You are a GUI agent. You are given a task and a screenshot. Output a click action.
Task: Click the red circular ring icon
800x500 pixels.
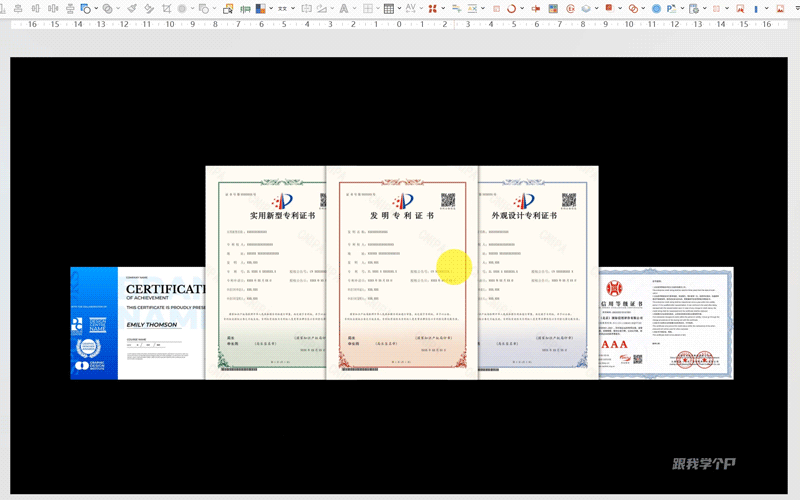click(511, 9)
